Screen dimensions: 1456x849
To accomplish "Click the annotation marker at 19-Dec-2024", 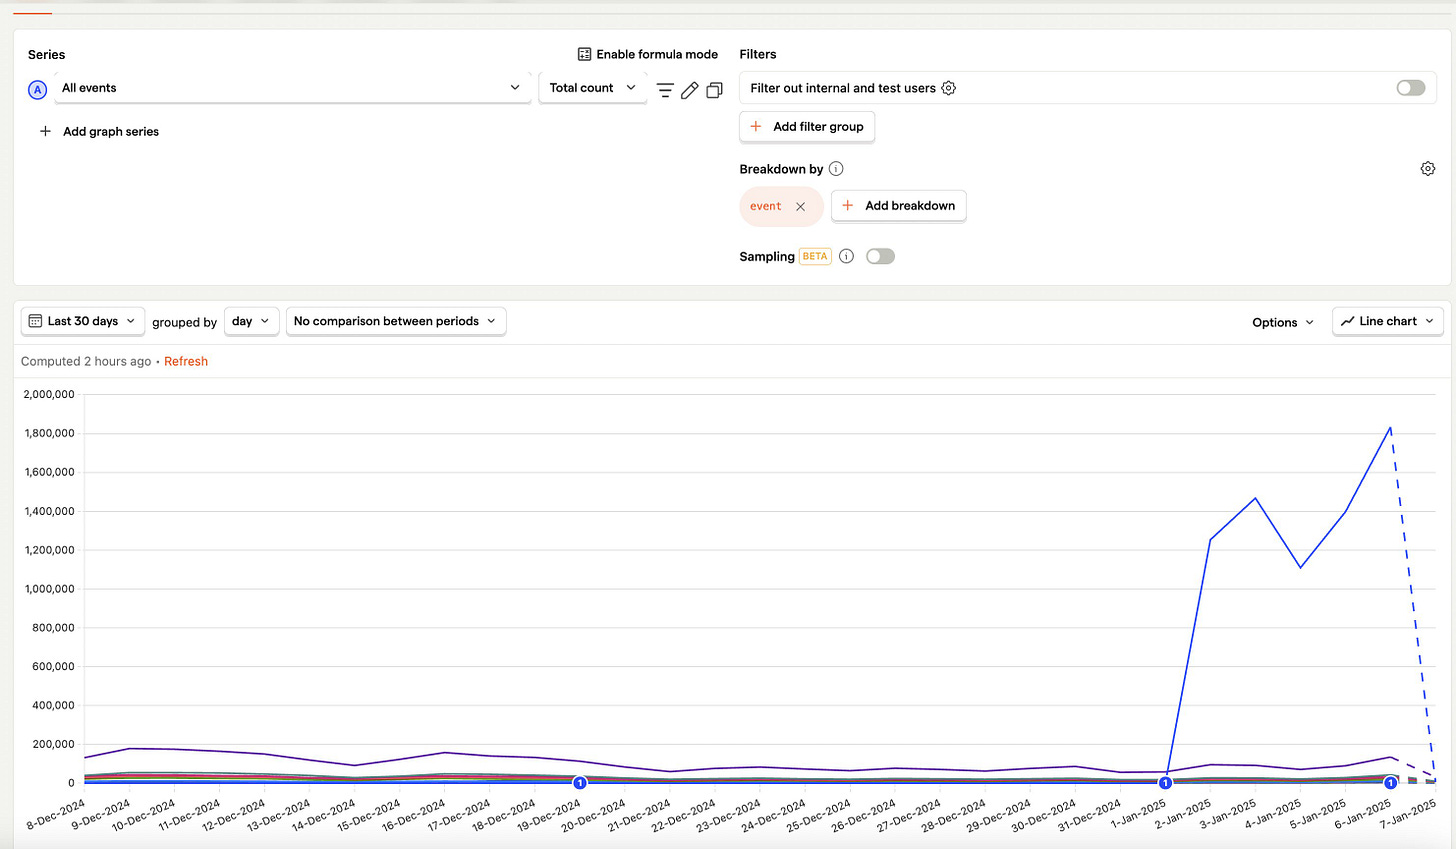I will pos(579,783).
